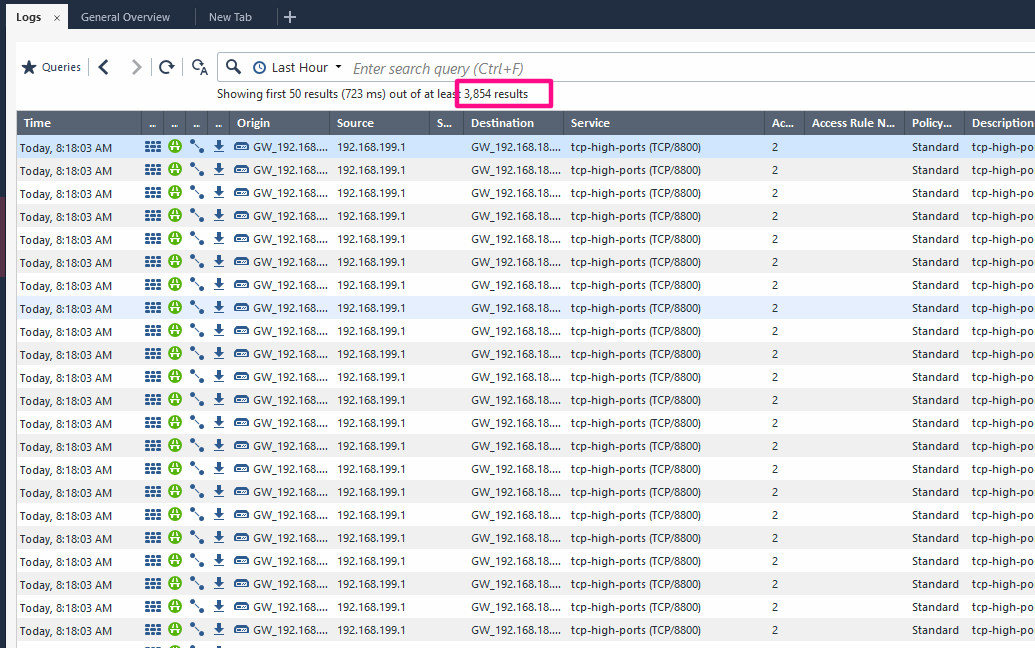1035x648 pixels.
Task: Click the magnifying glass search icon
Action: click(x=233, y=67)
